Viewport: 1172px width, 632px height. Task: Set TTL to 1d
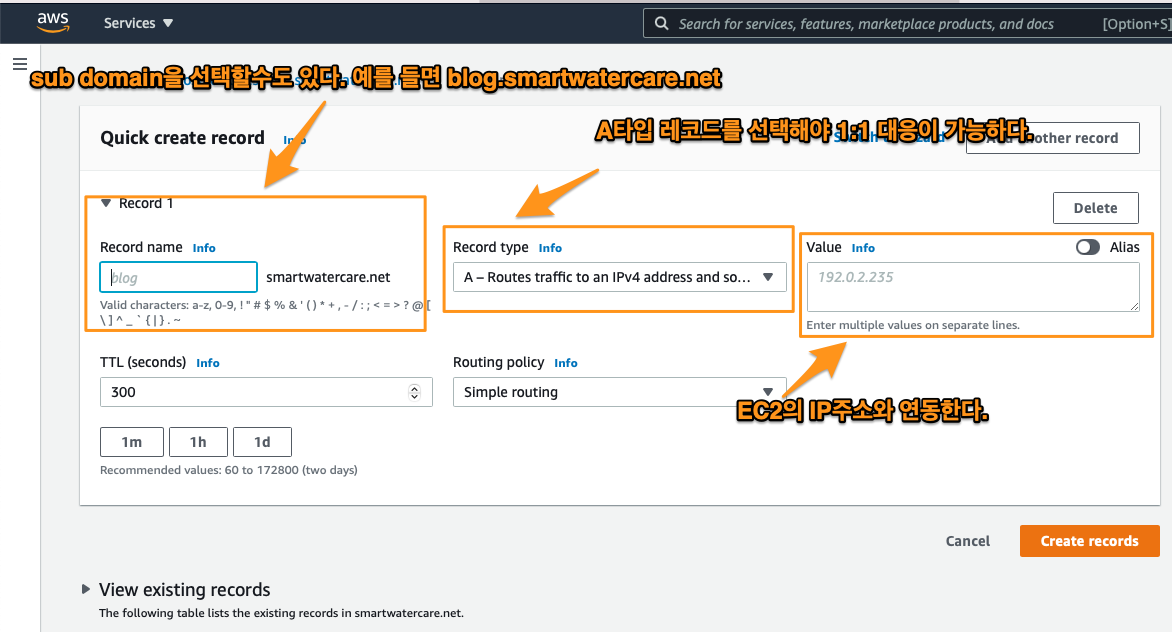(262, 441)
